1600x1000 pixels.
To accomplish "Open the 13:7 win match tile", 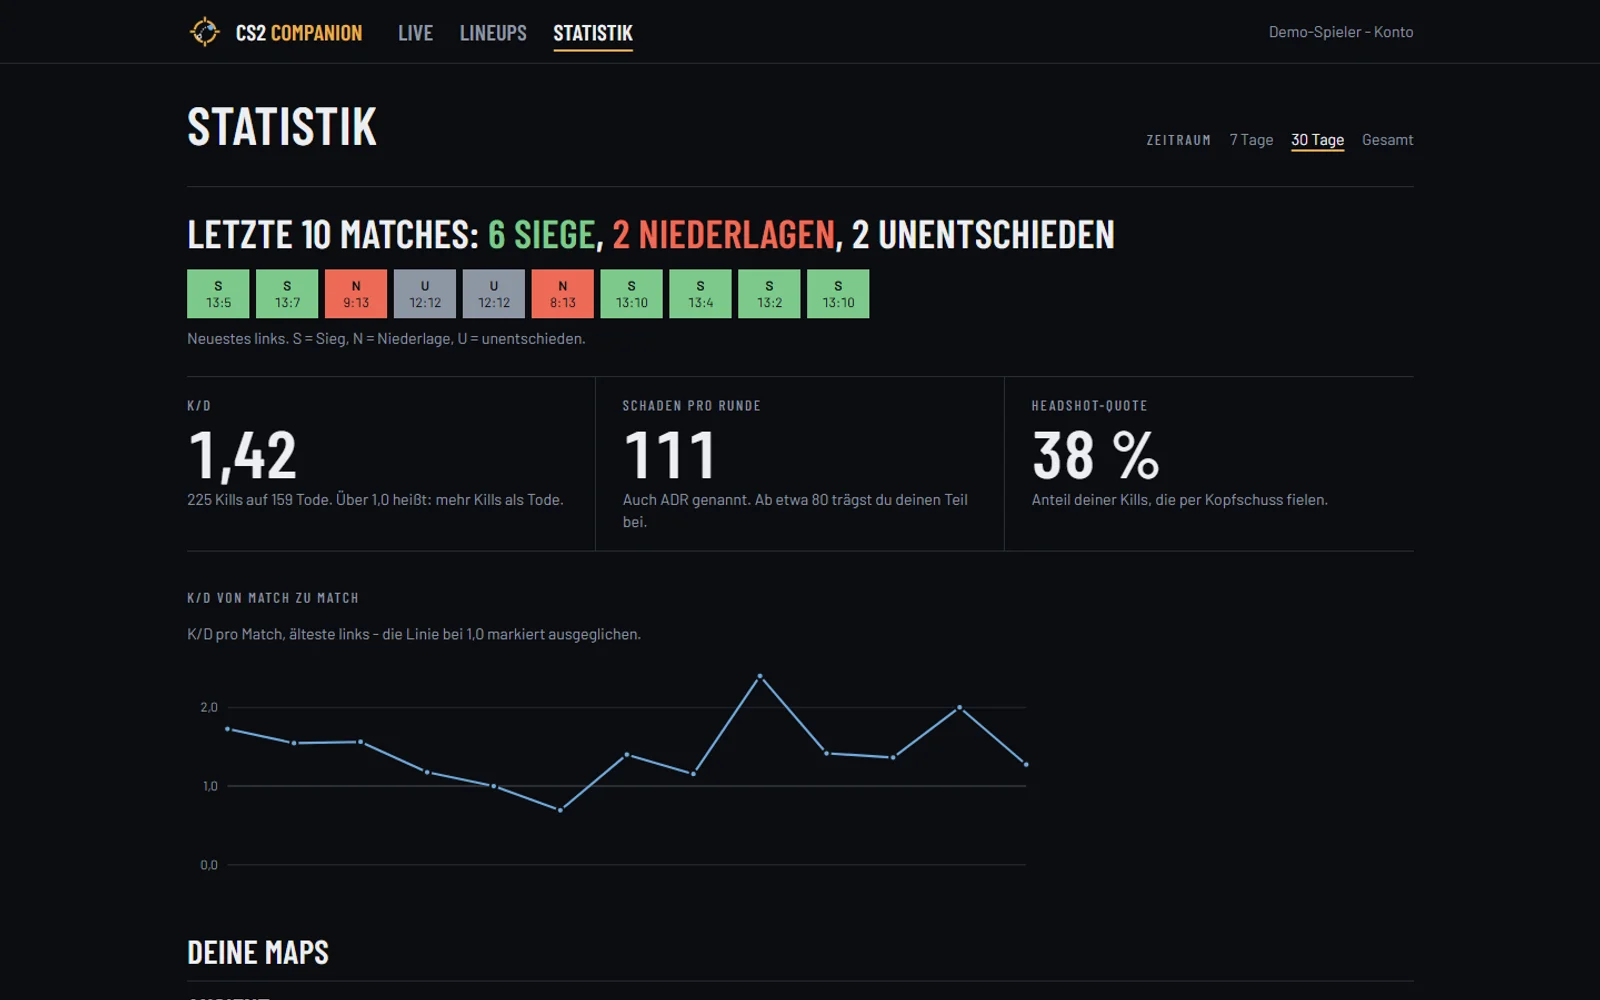I will click(x=287, y=294).
